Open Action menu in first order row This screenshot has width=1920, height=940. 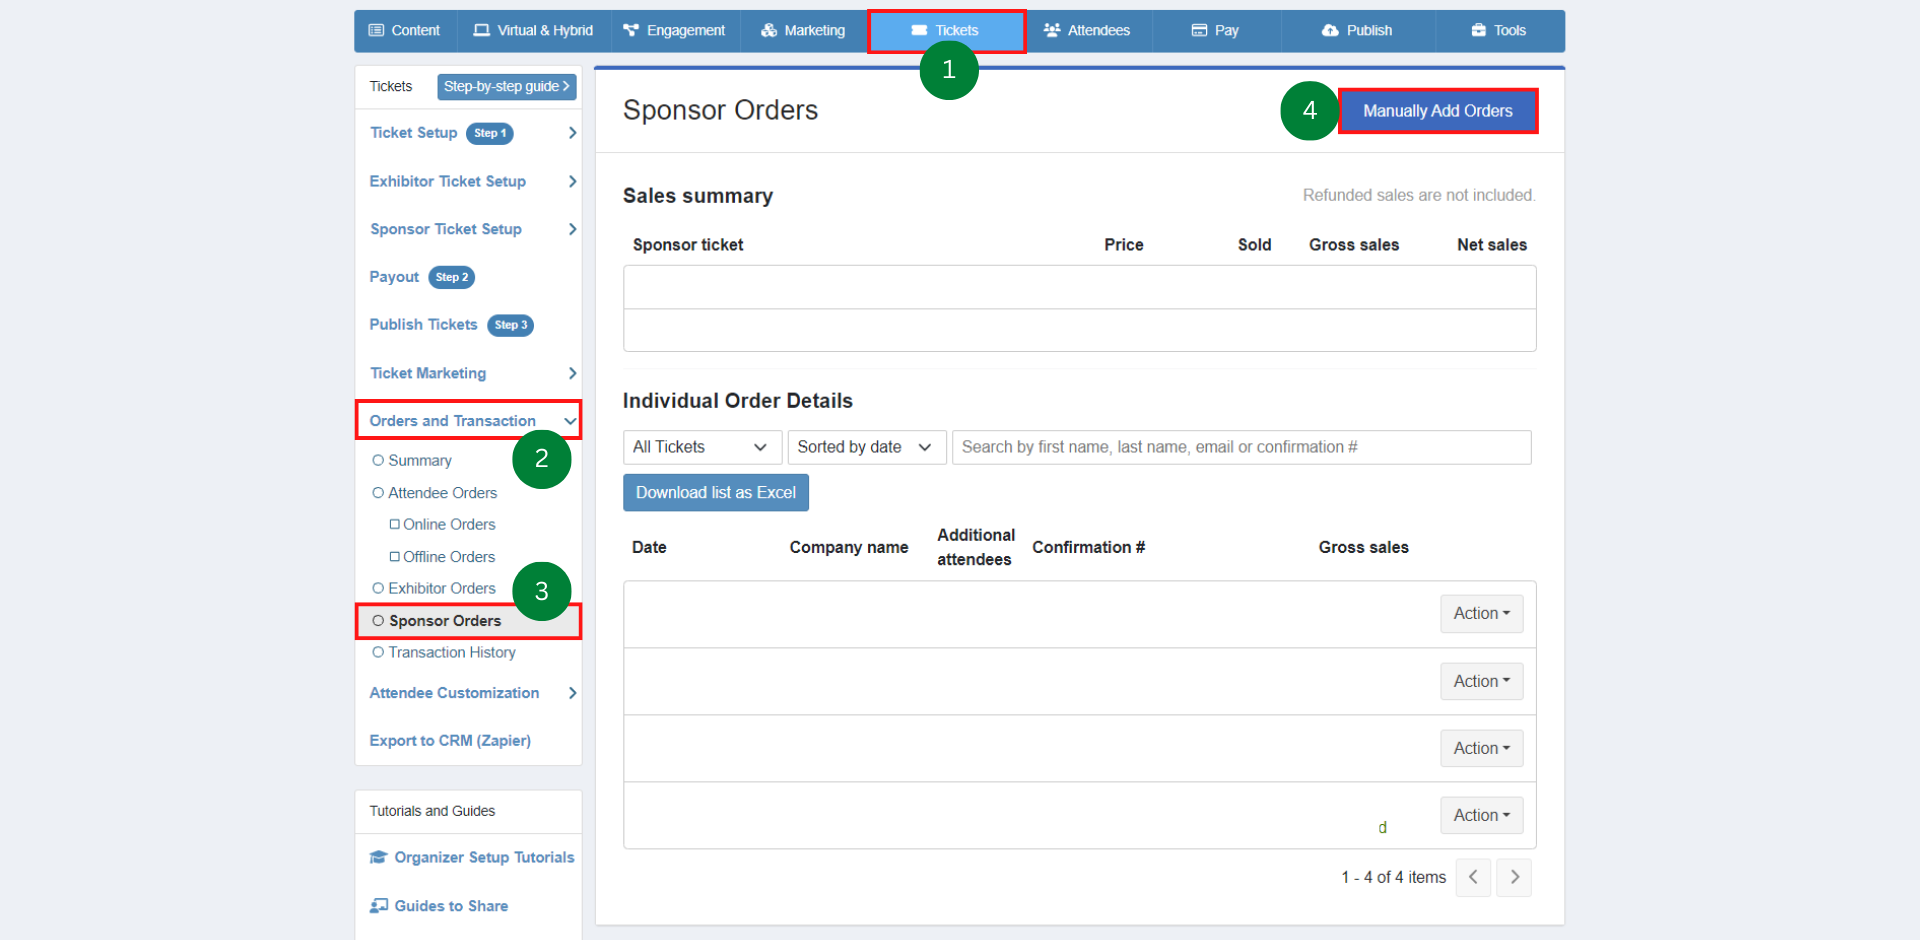click(x=1481, y=614)
